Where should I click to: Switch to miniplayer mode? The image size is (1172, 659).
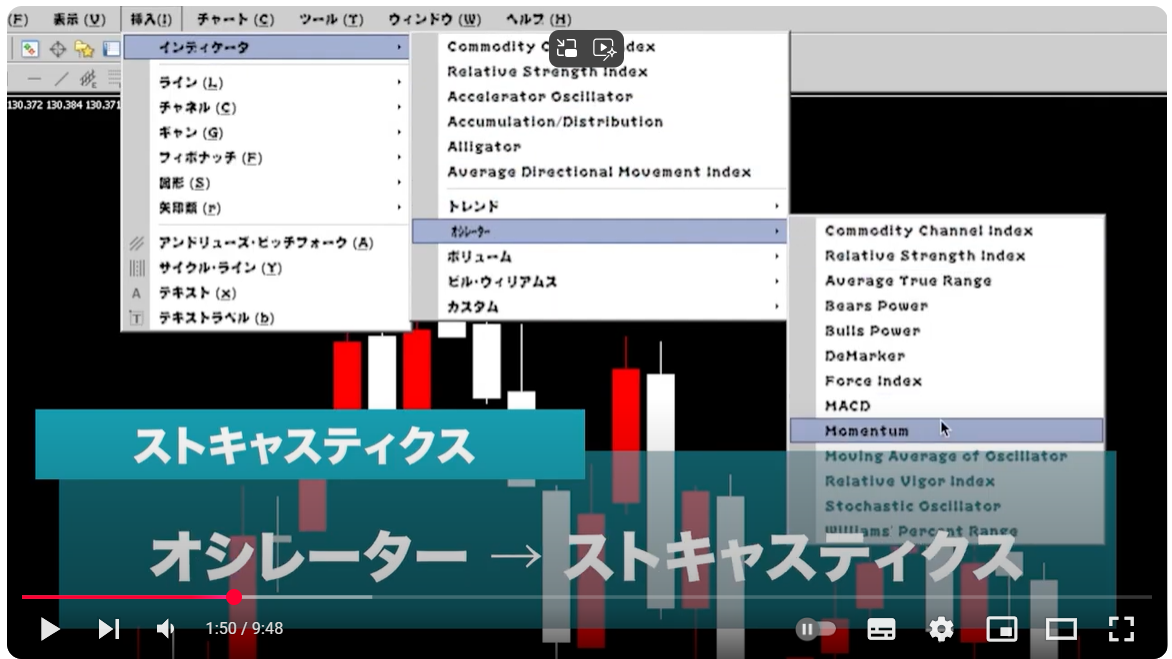point(1002,629)
